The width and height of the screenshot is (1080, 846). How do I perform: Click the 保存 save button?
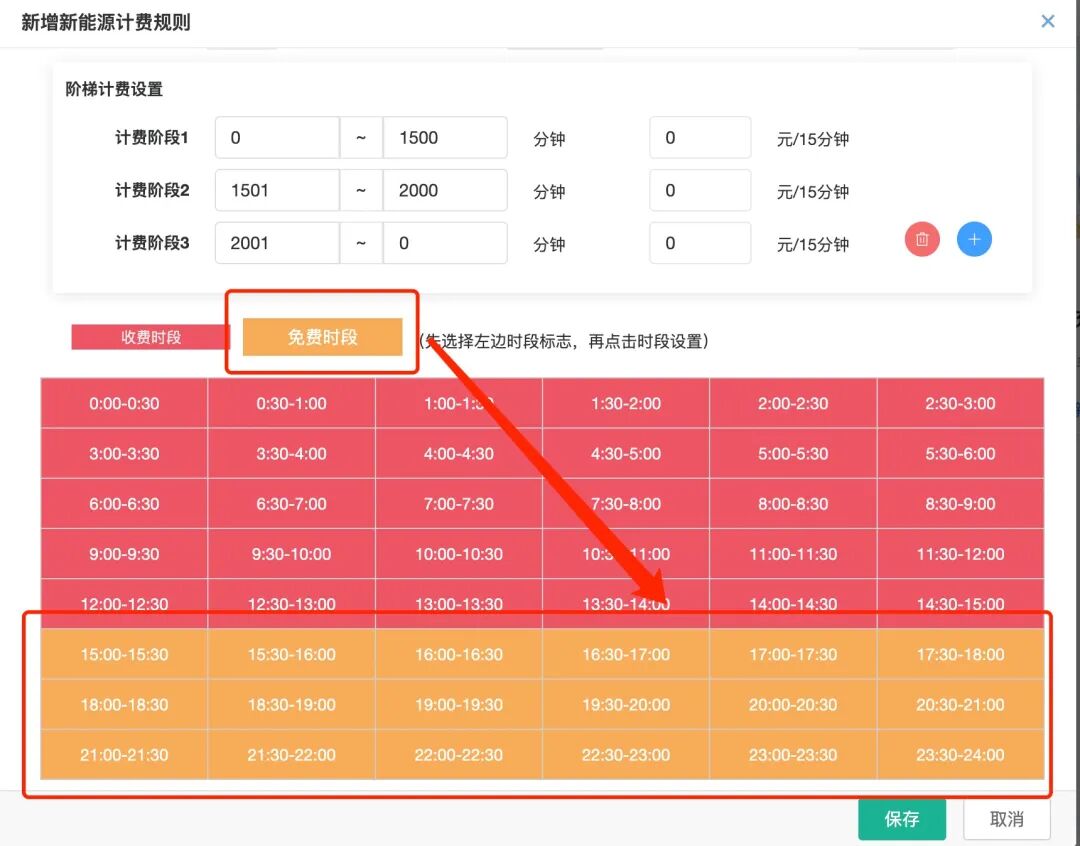pyautogui.click(x=902, y=819)
